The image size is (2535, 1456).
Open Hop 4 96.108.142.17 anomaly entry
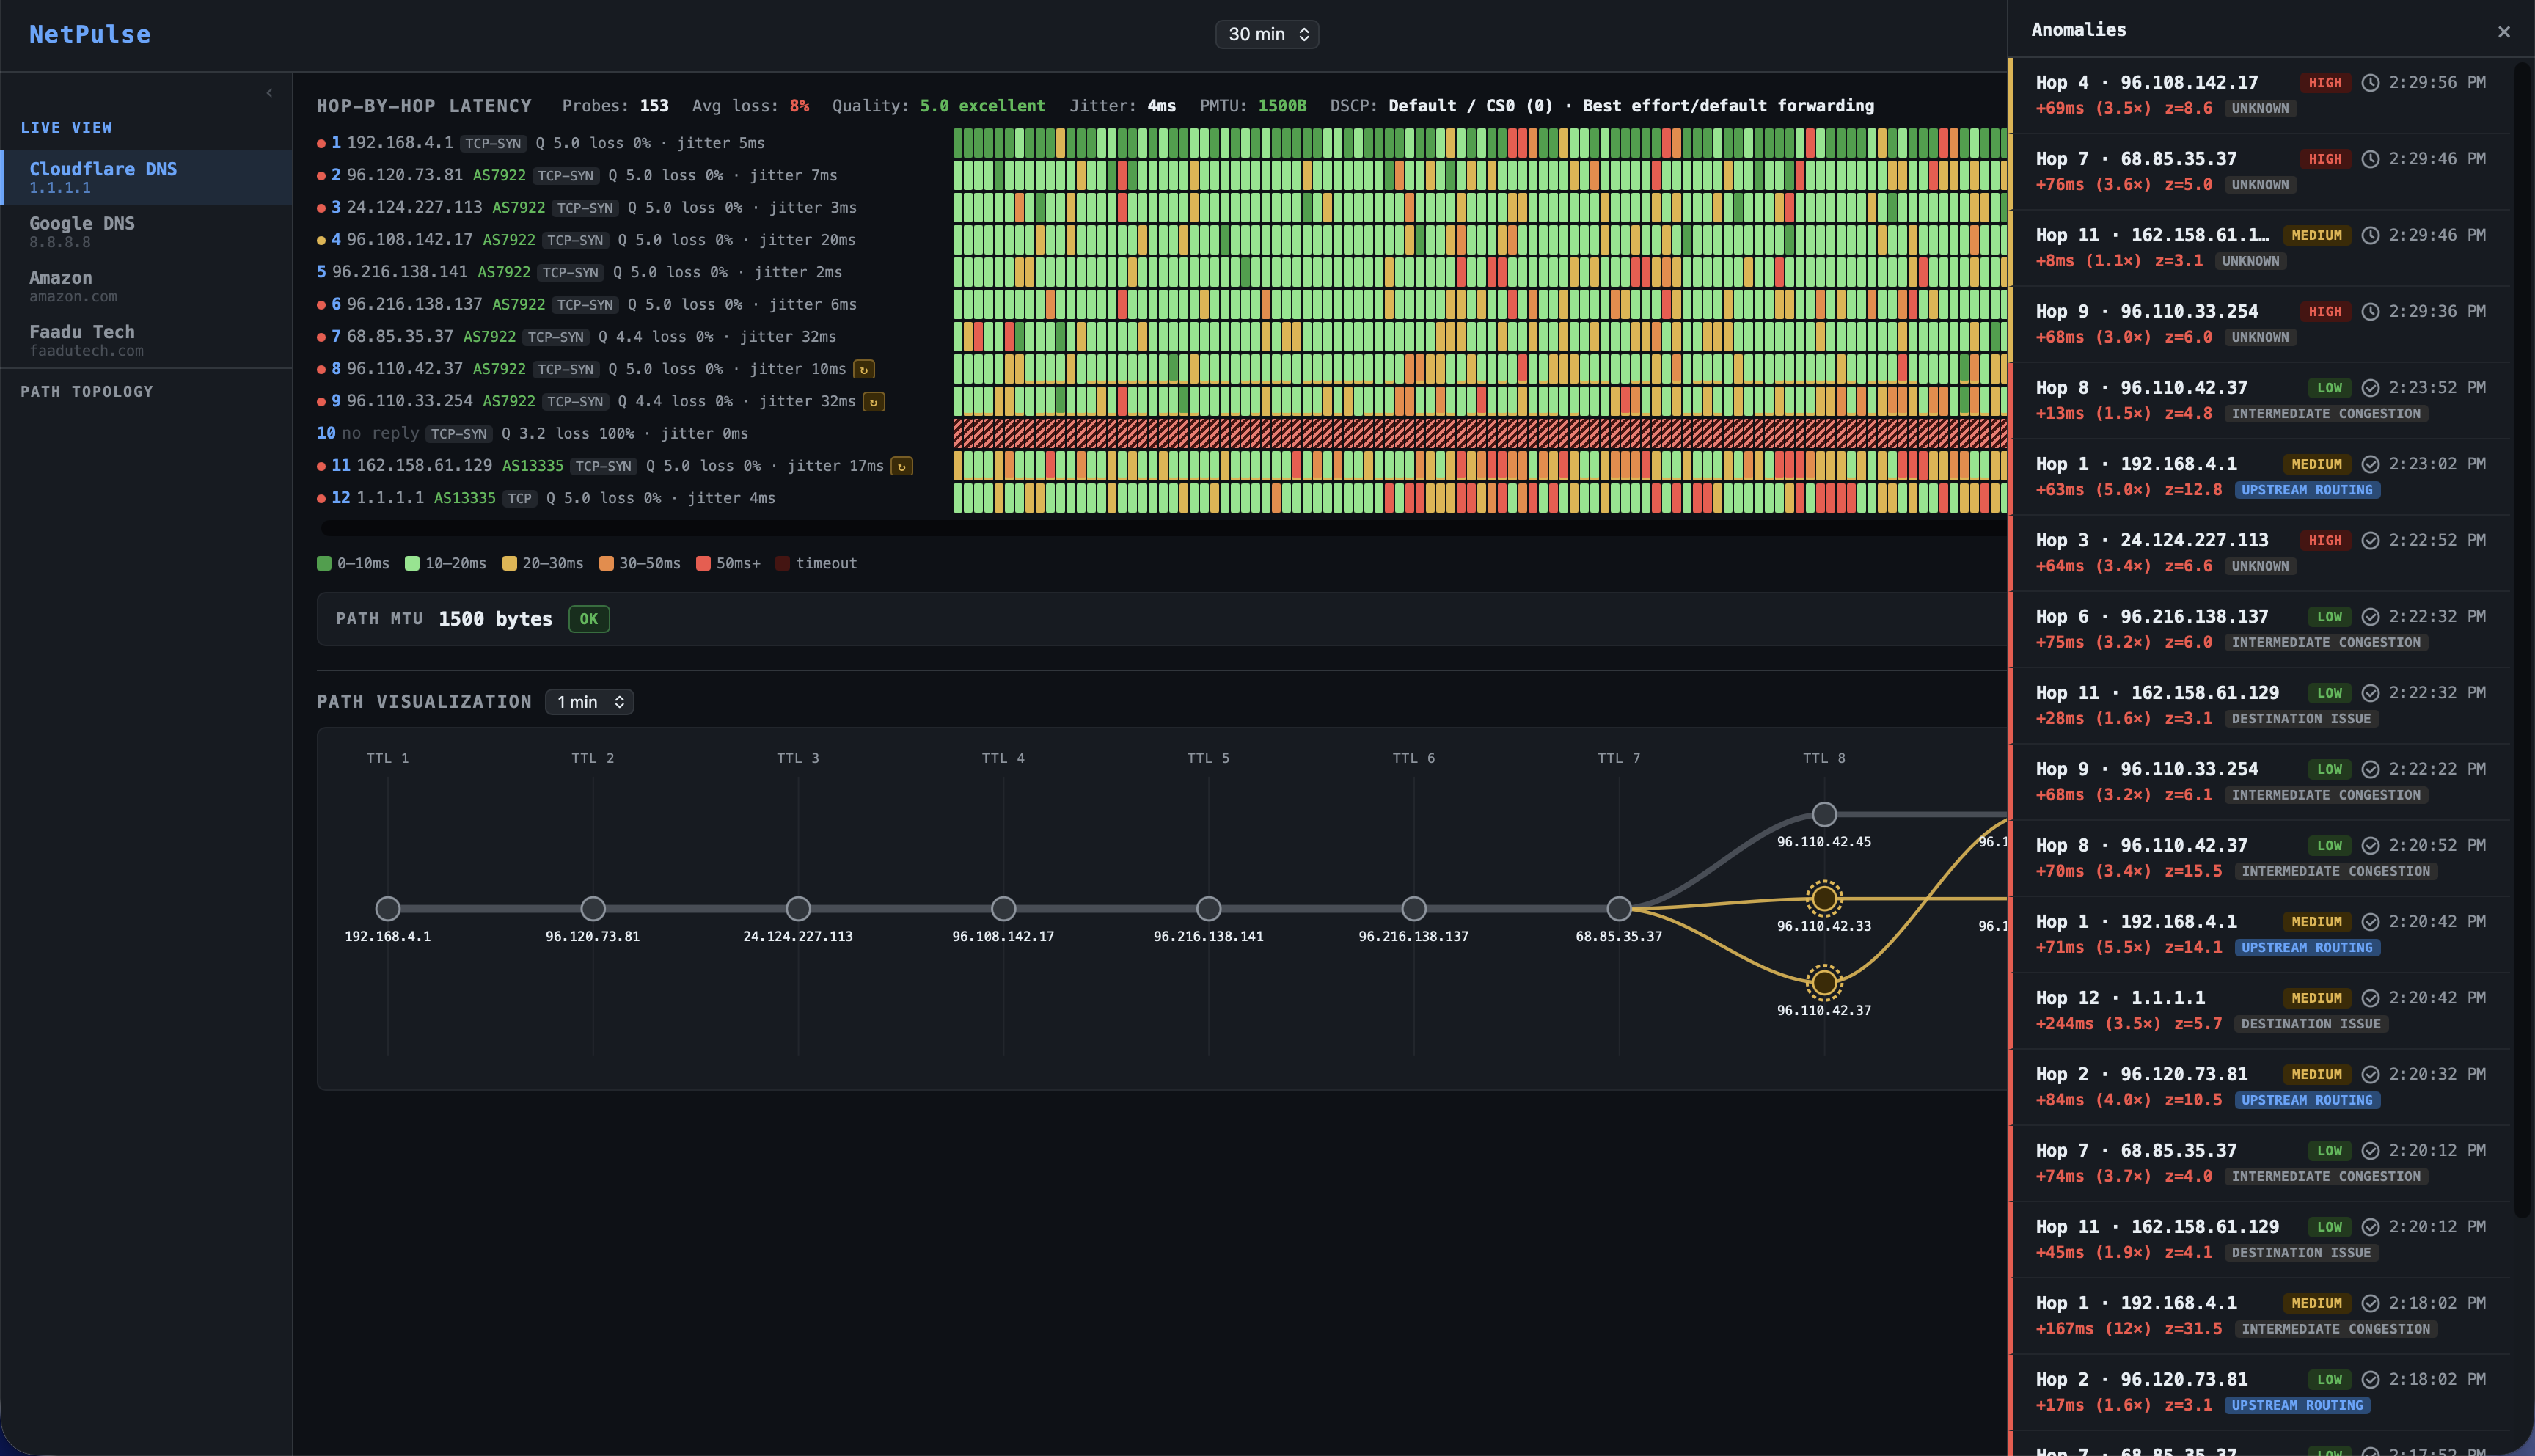pos(2260,95)
